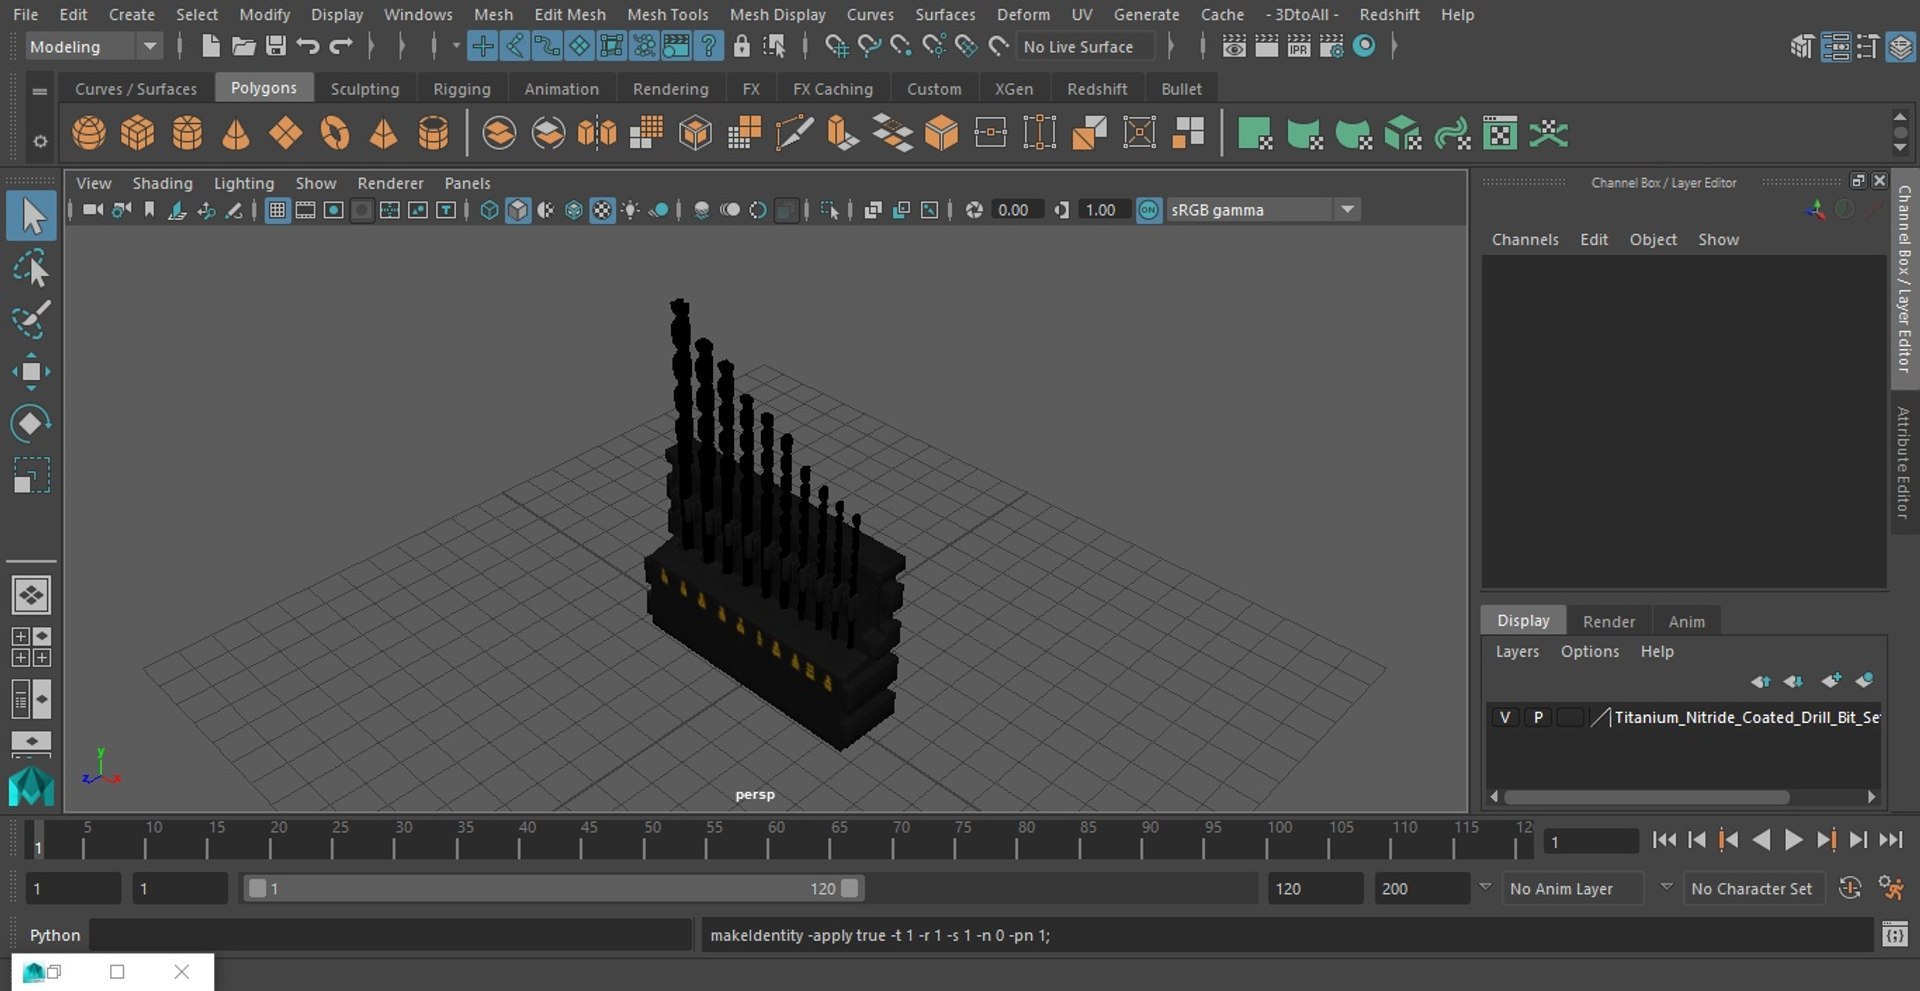Open the Mesh Tools menu
This screenshot has width=1920, height=991.
click(667, 14)
